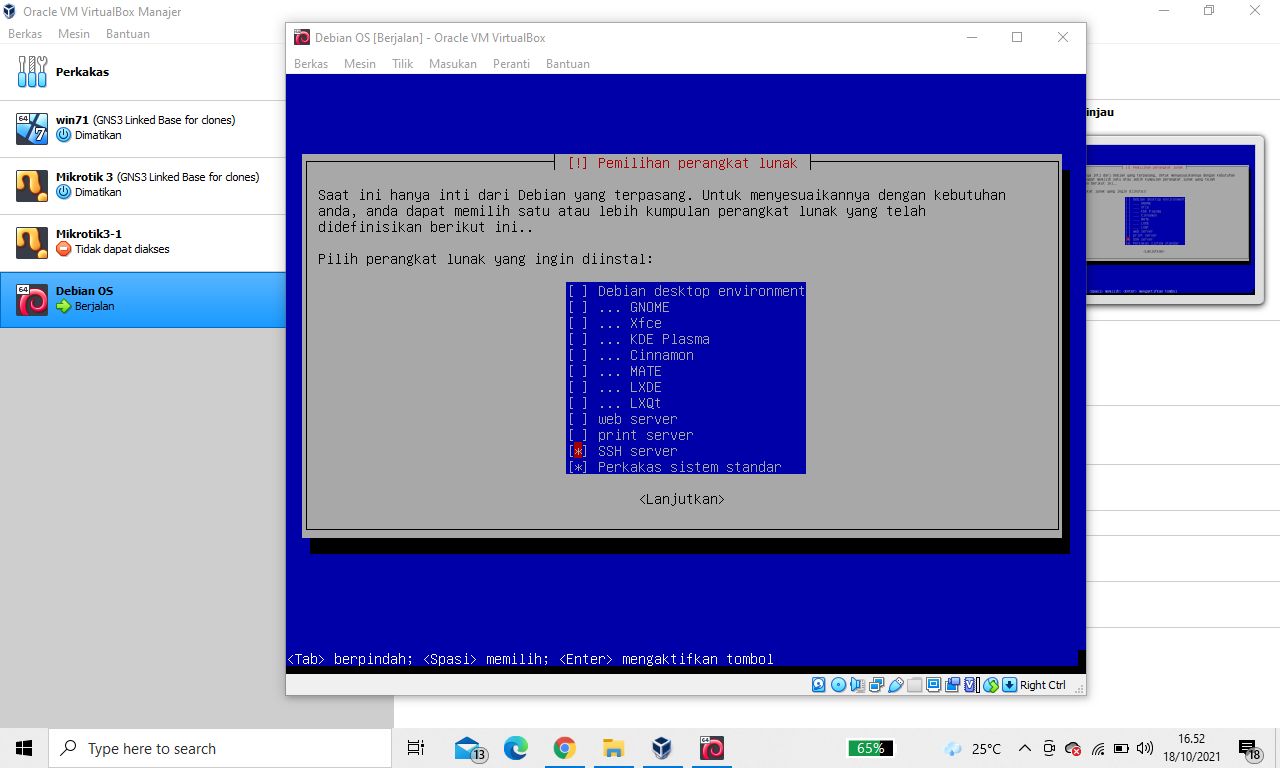Open Task View on the taskbar
The height and width of the screenshot is (768, 1280).
point(416,748)
